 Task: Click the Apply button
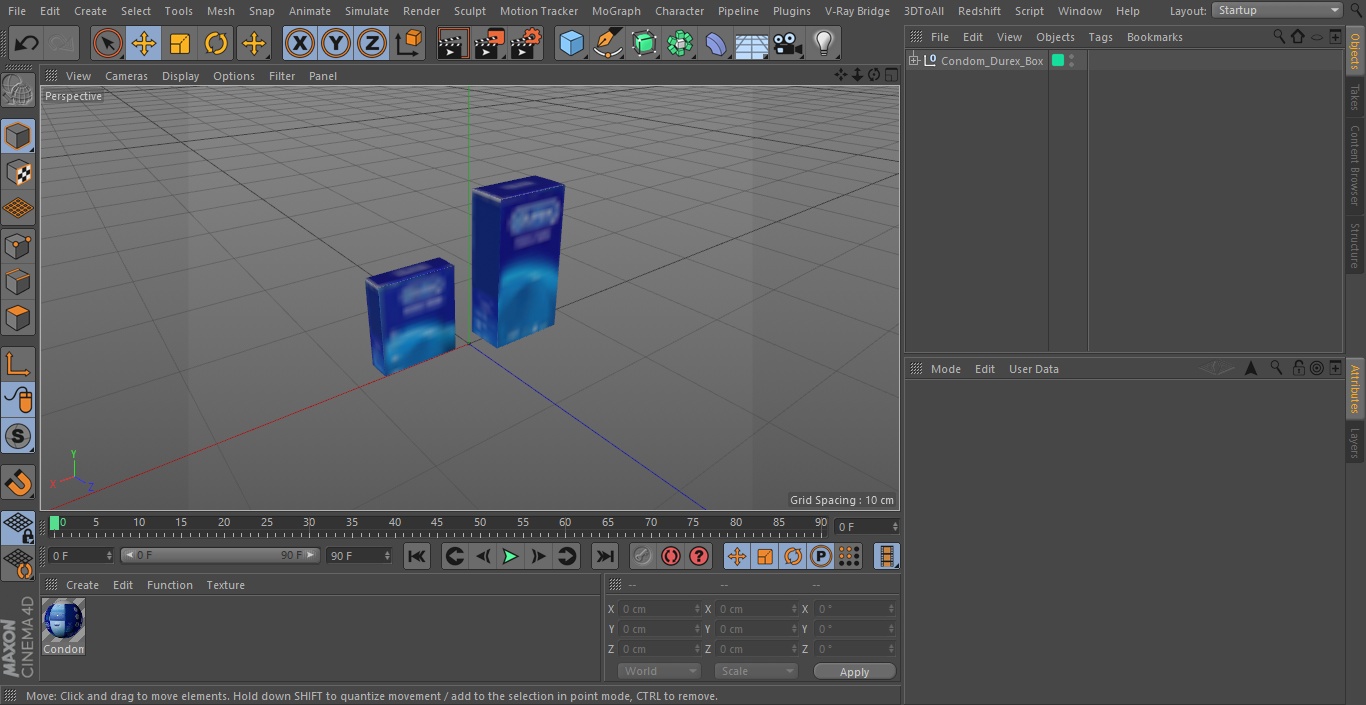[x=854, y=671]
